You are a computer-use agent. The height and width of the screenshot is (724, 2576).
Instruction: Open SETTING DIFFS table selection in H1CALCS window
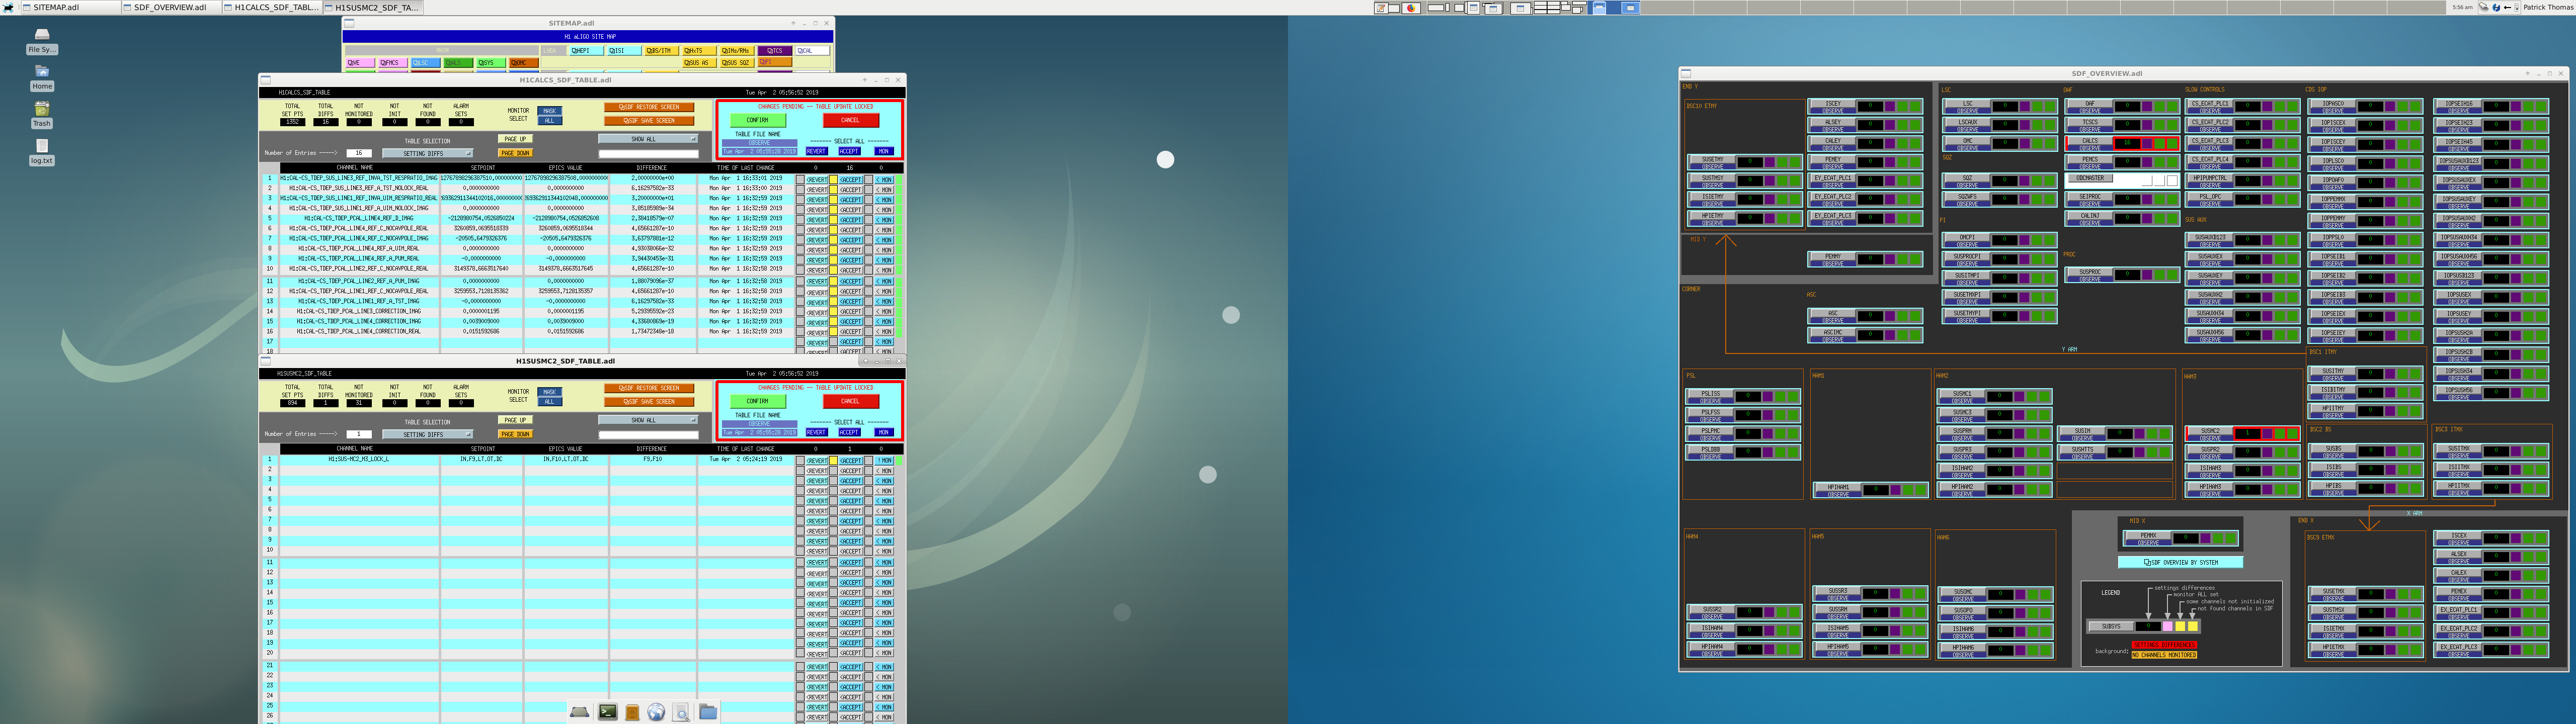[x=427, y=153]
